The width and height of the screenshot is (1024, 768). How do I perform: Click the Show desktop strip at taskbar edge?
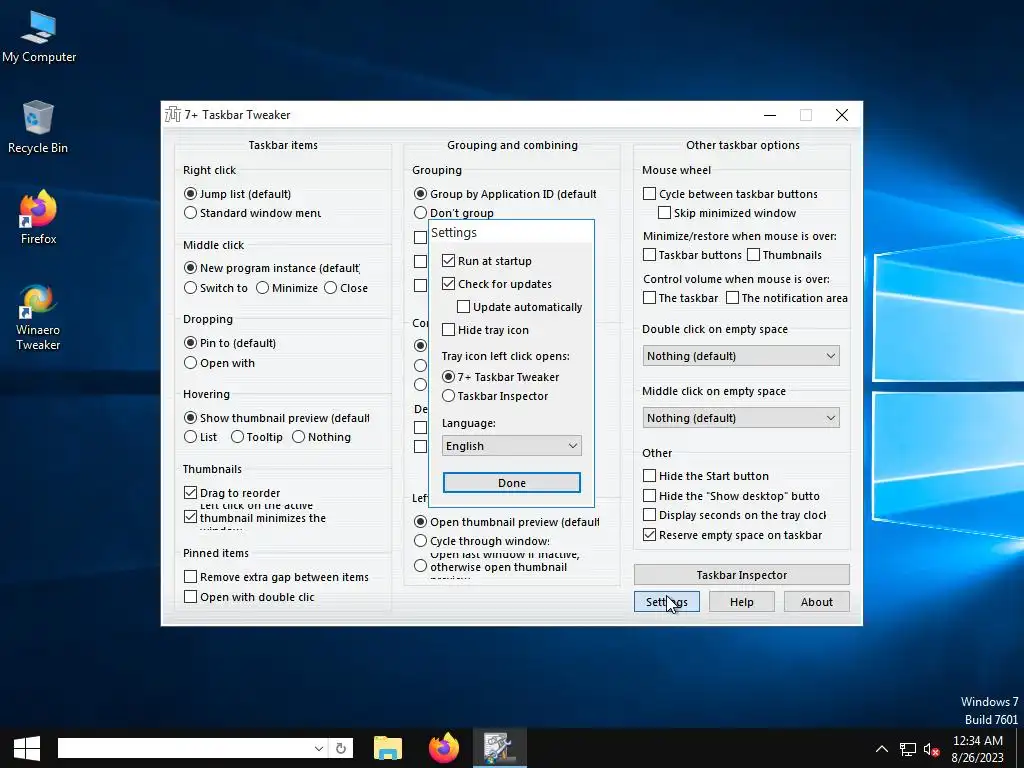tap(1021, 749)
